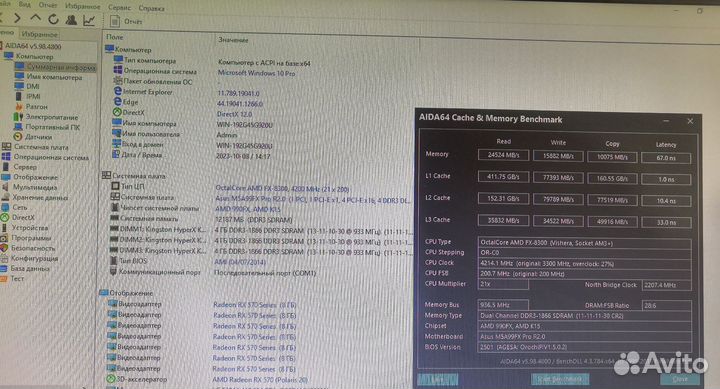
Task: Open AMD Radeon RX 570 (Polaris 20) link
Action: click(x=260, y=380)
